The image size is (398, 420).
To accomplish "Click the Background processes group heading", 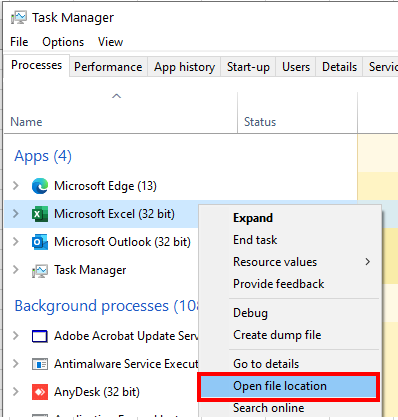I will [107, 306].
